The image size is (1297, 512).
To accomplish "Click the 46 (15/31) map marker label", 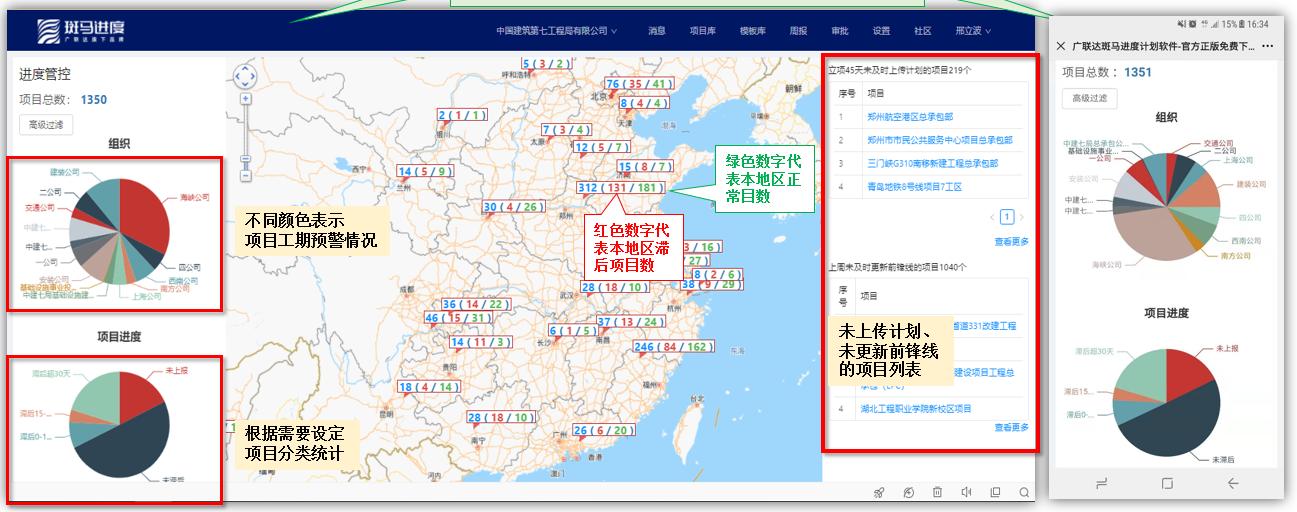I will point(457,318).
